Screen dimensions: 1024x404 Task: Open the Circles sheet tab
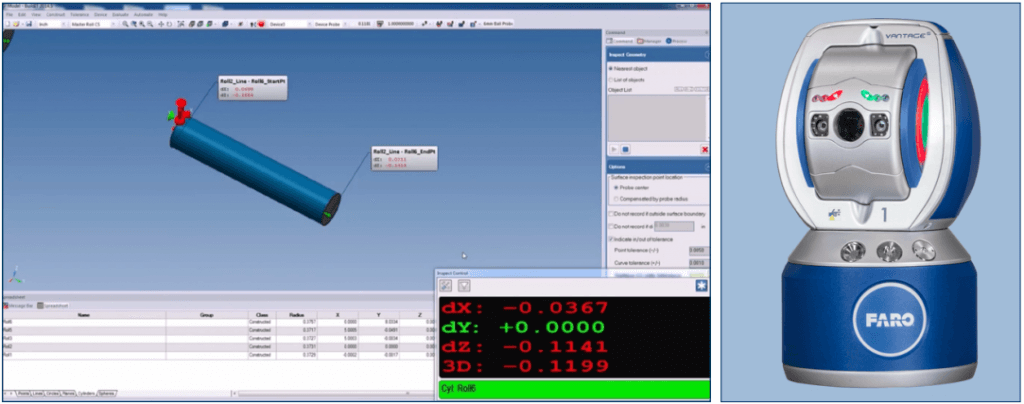coord(52,394)
